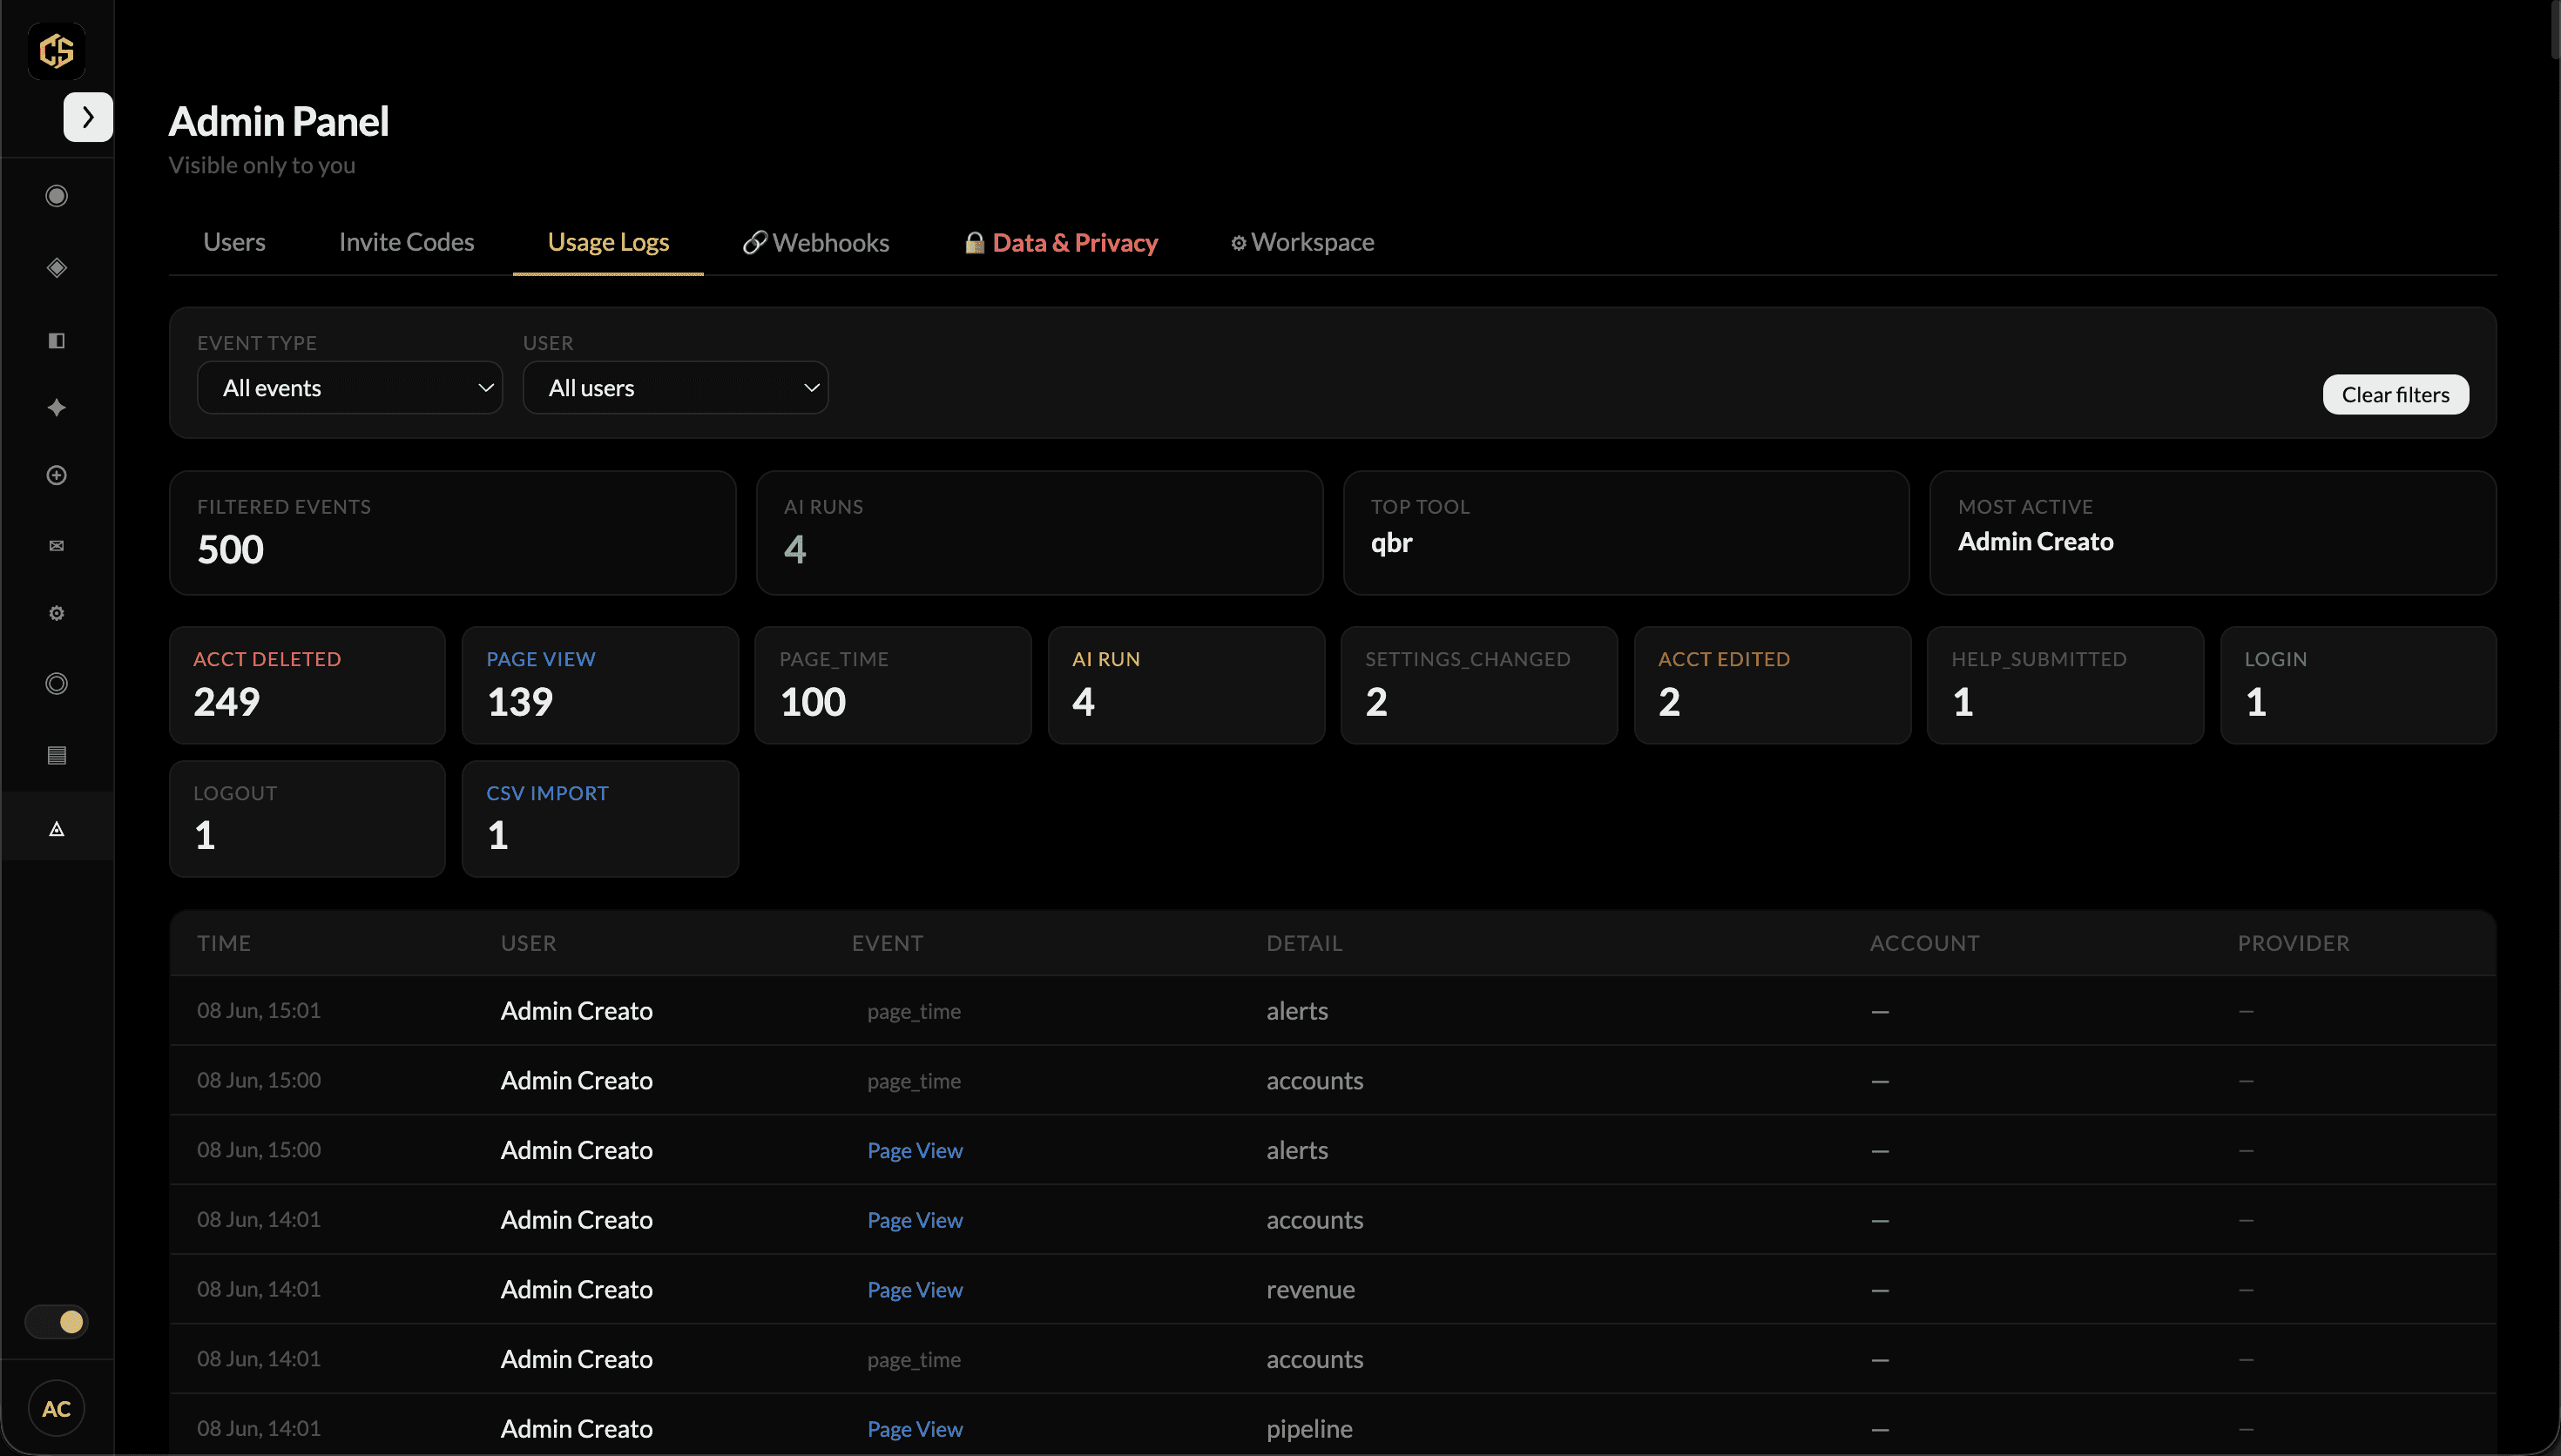The width and height of the screenshot is (2561, 1456).
Task: Open the half-filled square sidebar icon
Action: [x=57, y=341]
